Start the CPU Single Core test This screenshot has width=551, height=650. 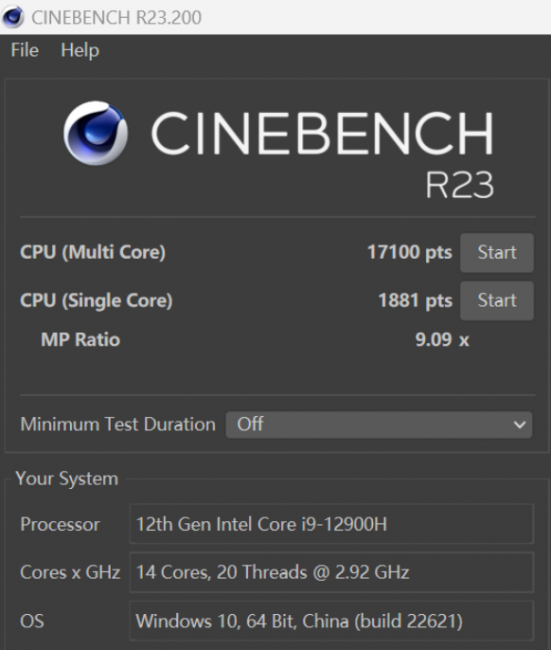pyautogui.click(x=497, y=301)
